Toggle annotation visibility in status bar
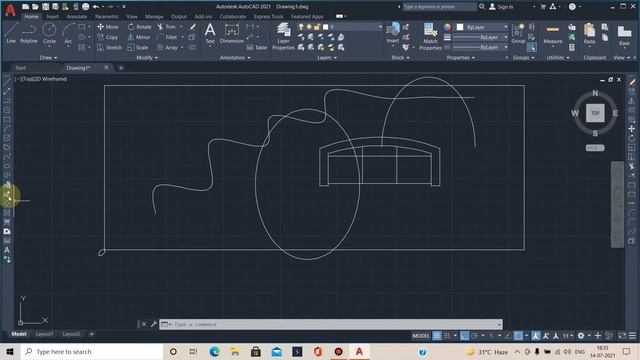640x360 pixels. coord(536,336)
